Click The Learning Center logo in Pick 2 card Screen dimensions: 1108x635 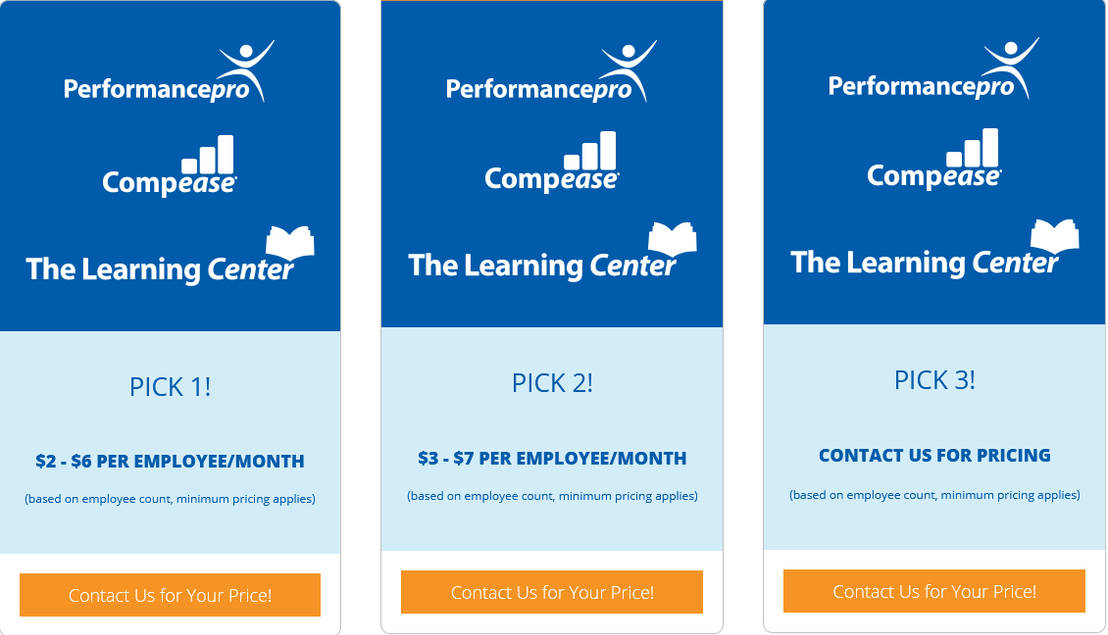click(x=552, y=254)
